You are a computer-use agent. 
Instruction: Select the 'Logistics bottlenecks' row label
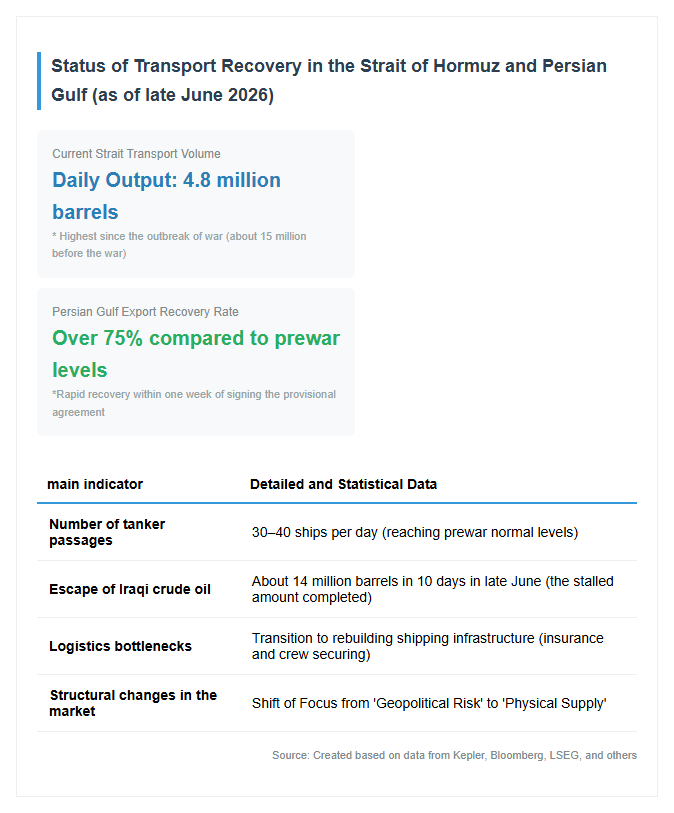click(120, 647)
